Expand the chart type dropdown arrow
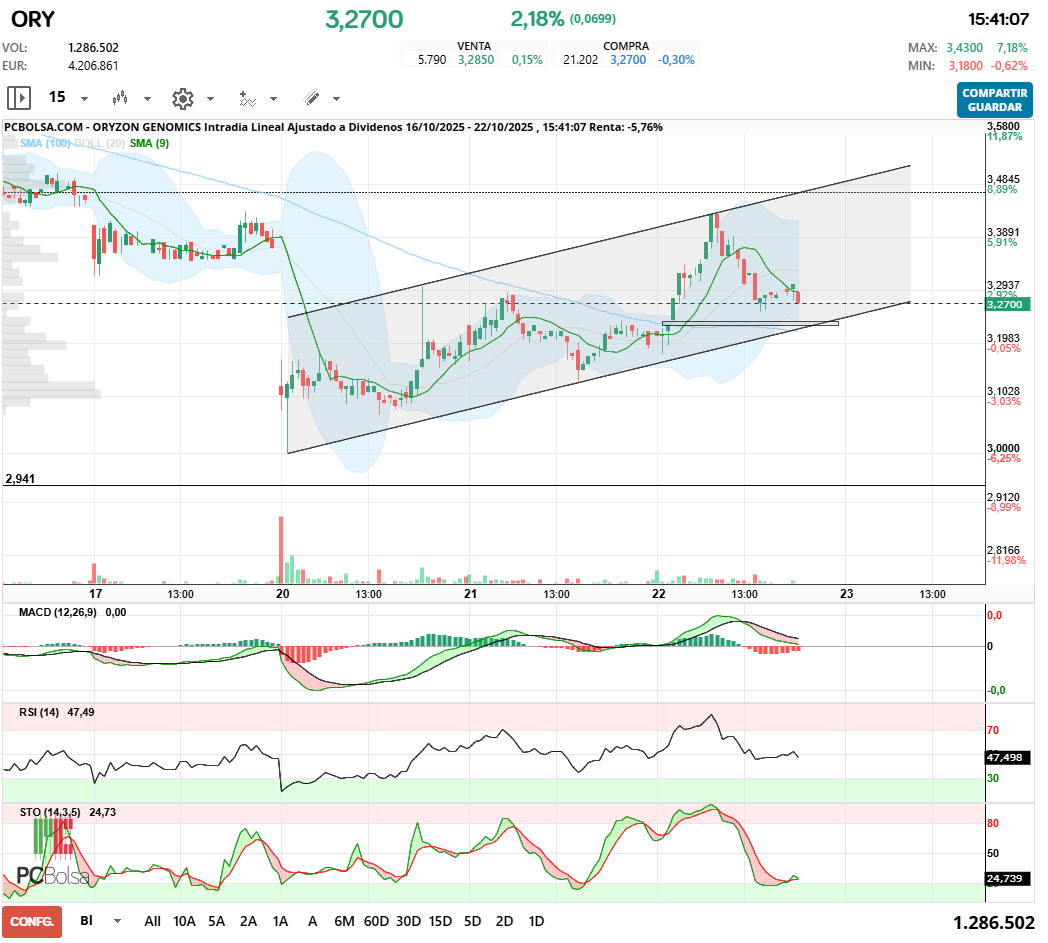 pyautogui.click(x=147, y=99)
